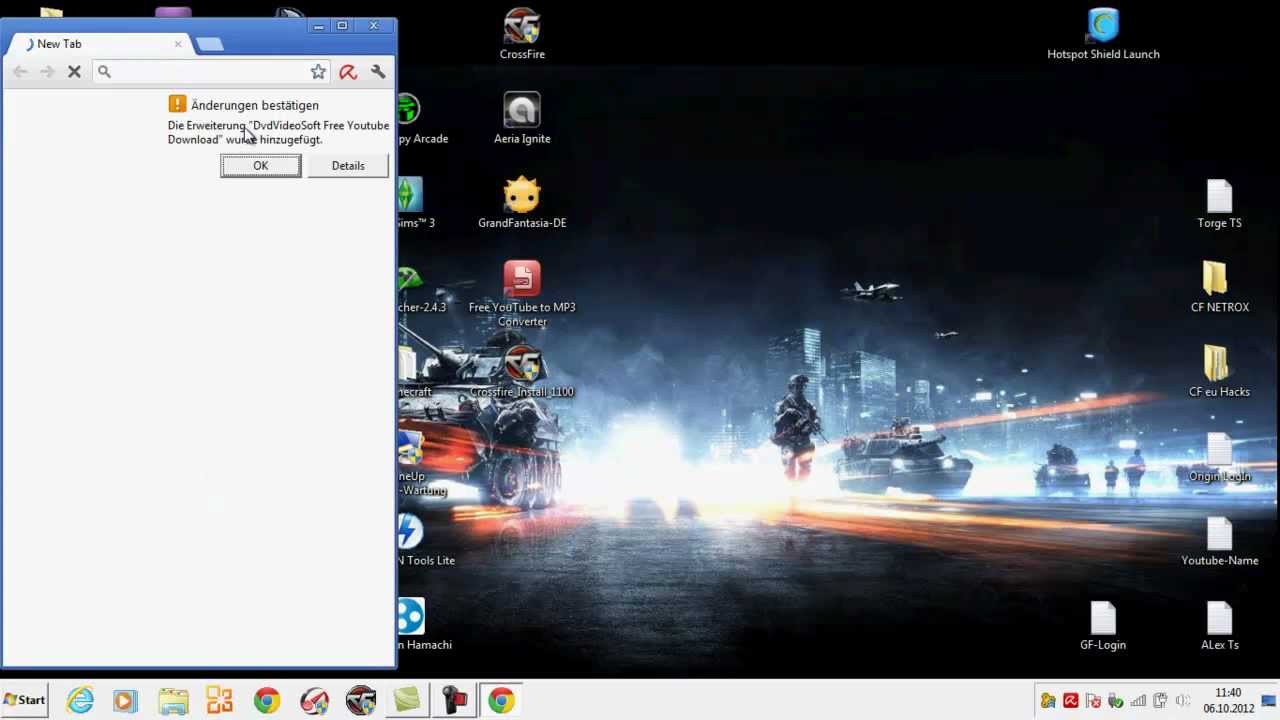1280x720 pixels.
Task: Click the Avira extension icon in Chrome toolbar
Action: [348, 71]
